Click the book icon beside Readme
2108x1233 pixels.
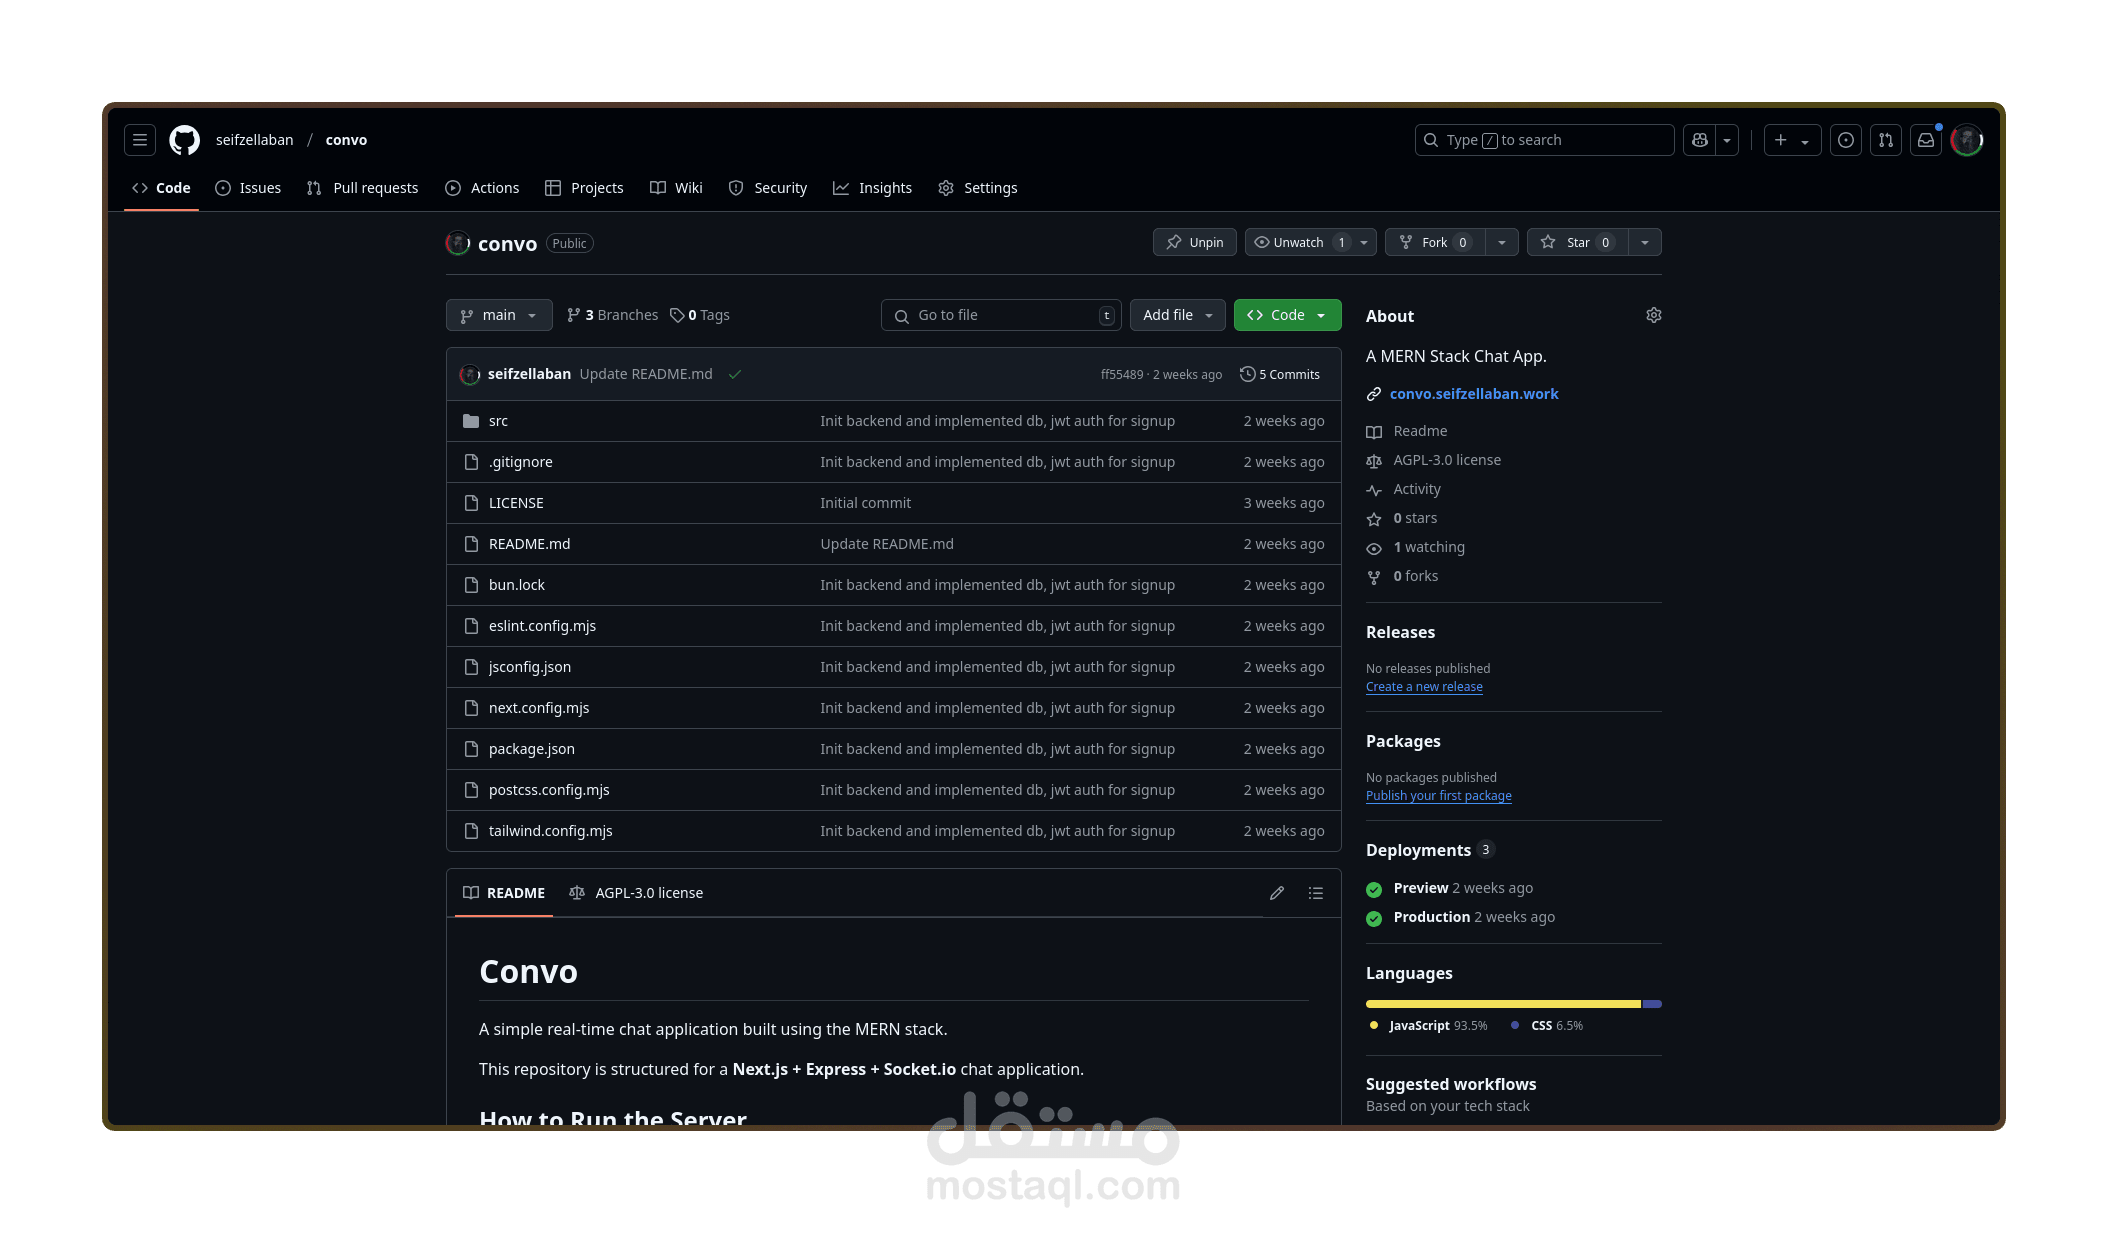click(1374, 432)
